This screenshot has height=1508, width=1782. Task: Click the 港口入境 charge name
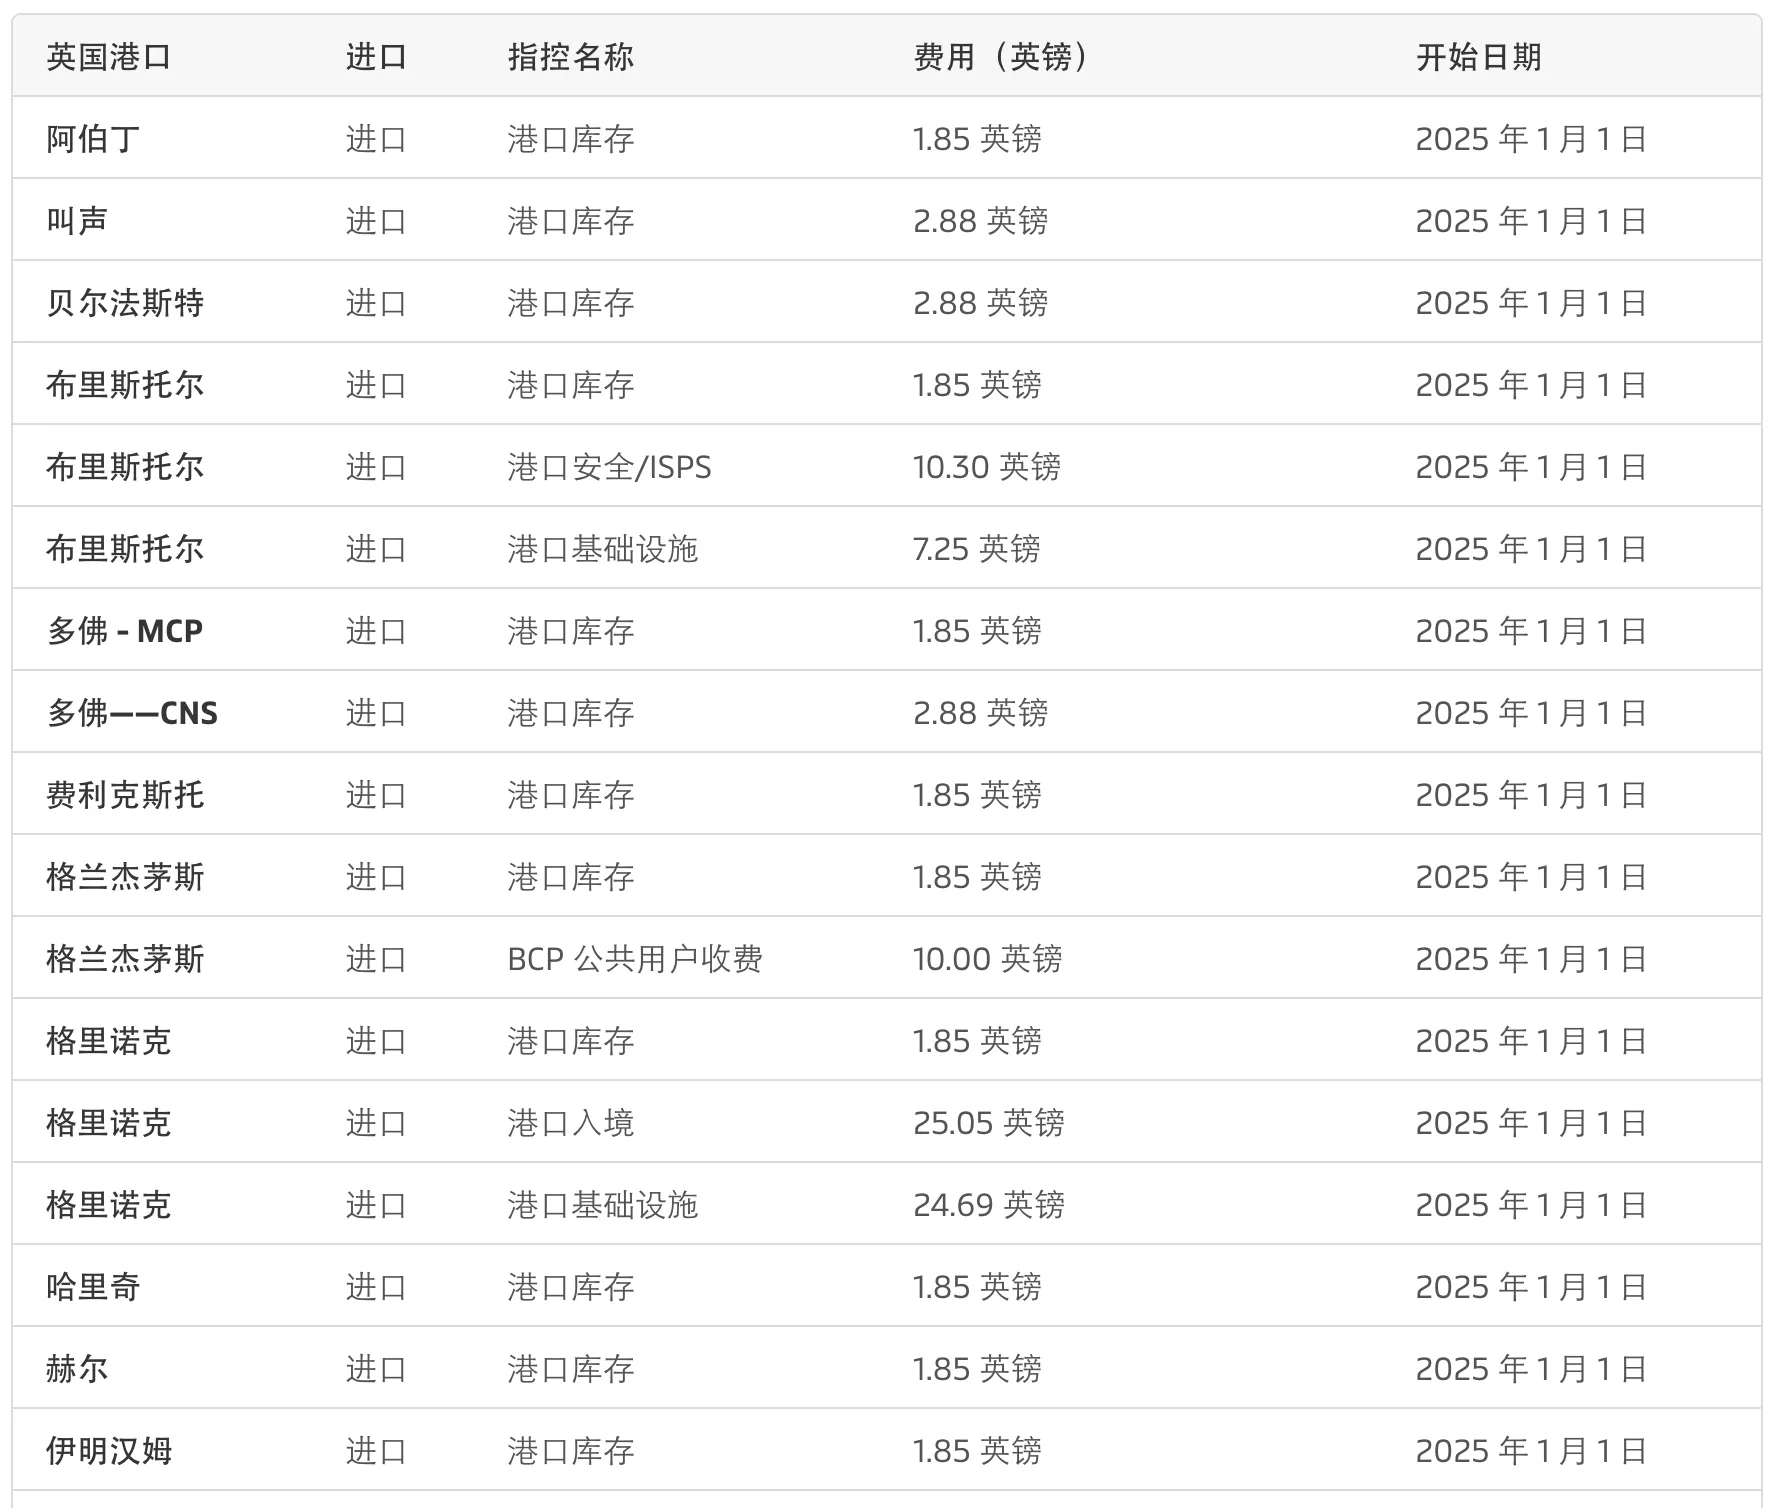click(570, 1123)
